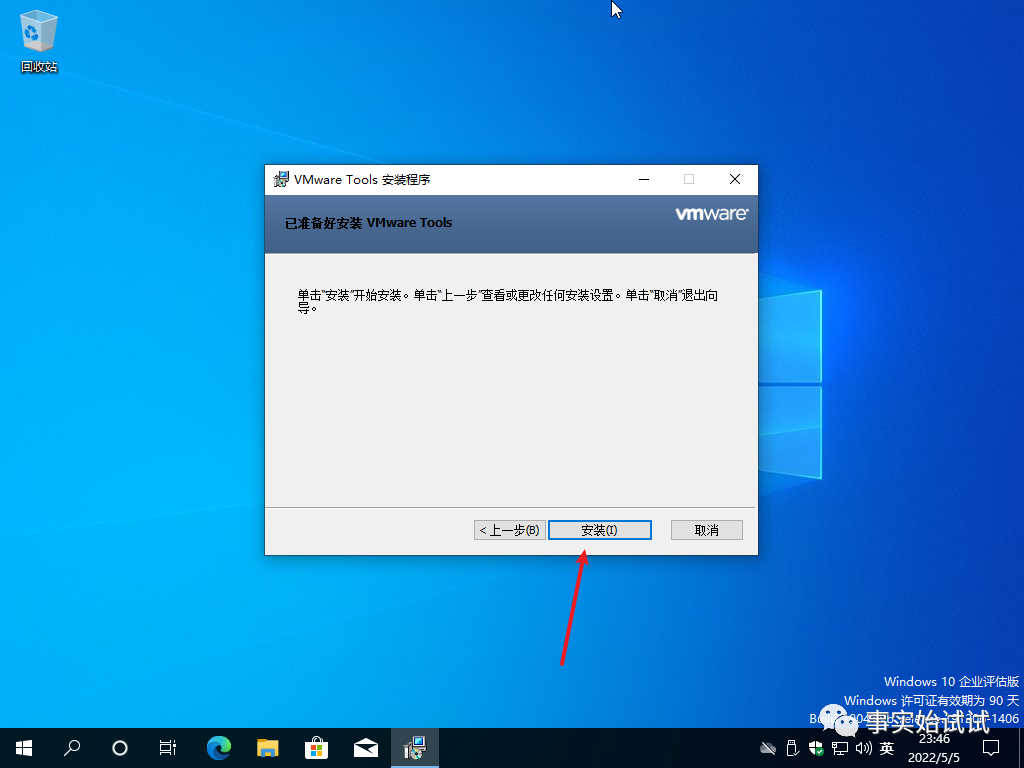This screenshot has height=768, width=1024.
Task: Open the taskbar clock and date
Action: coord(934,748)
